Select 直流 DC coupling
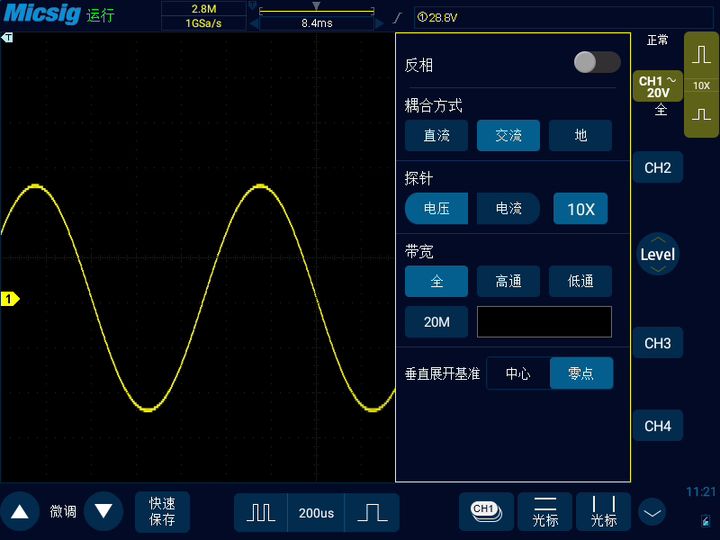 (x=436, y=135)
